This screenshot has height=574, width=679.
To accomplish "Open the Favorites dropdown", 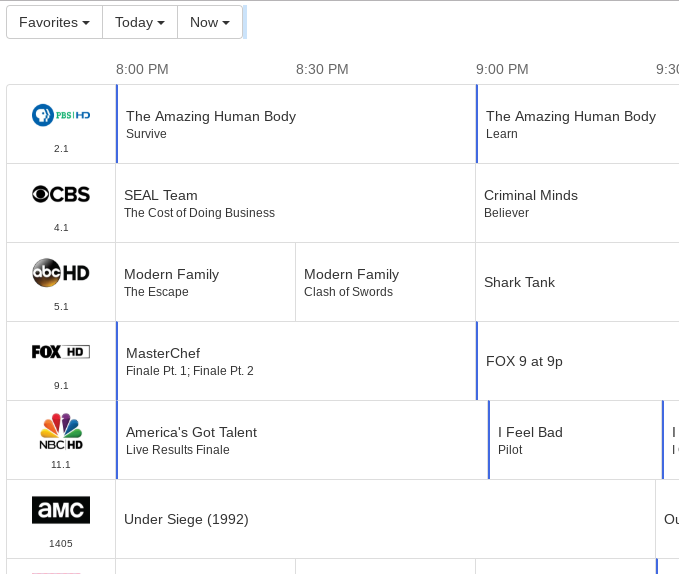I will pyautogui.click(x=54, y=22).
